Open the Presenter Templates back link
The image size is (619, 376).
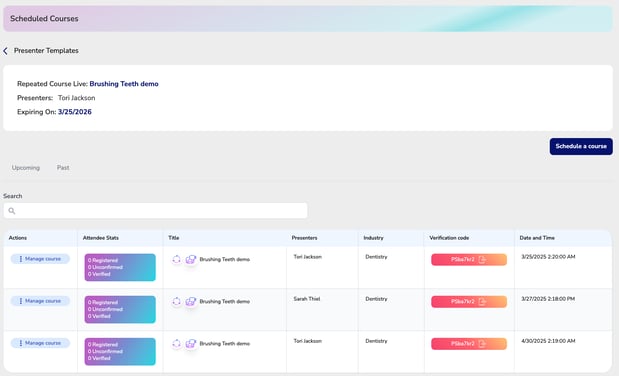coord(46,51)
